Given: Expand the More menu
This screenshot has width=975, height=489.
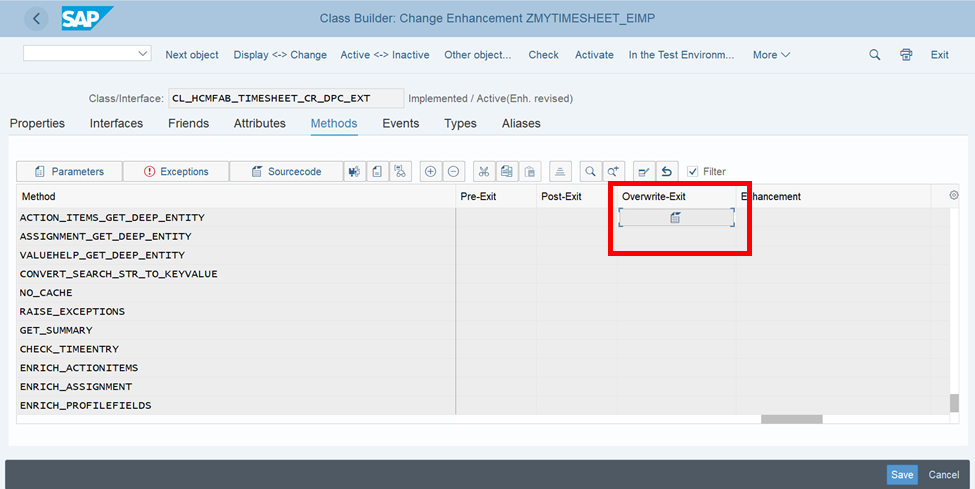Looking at the screenshot, I should (771, 55).
